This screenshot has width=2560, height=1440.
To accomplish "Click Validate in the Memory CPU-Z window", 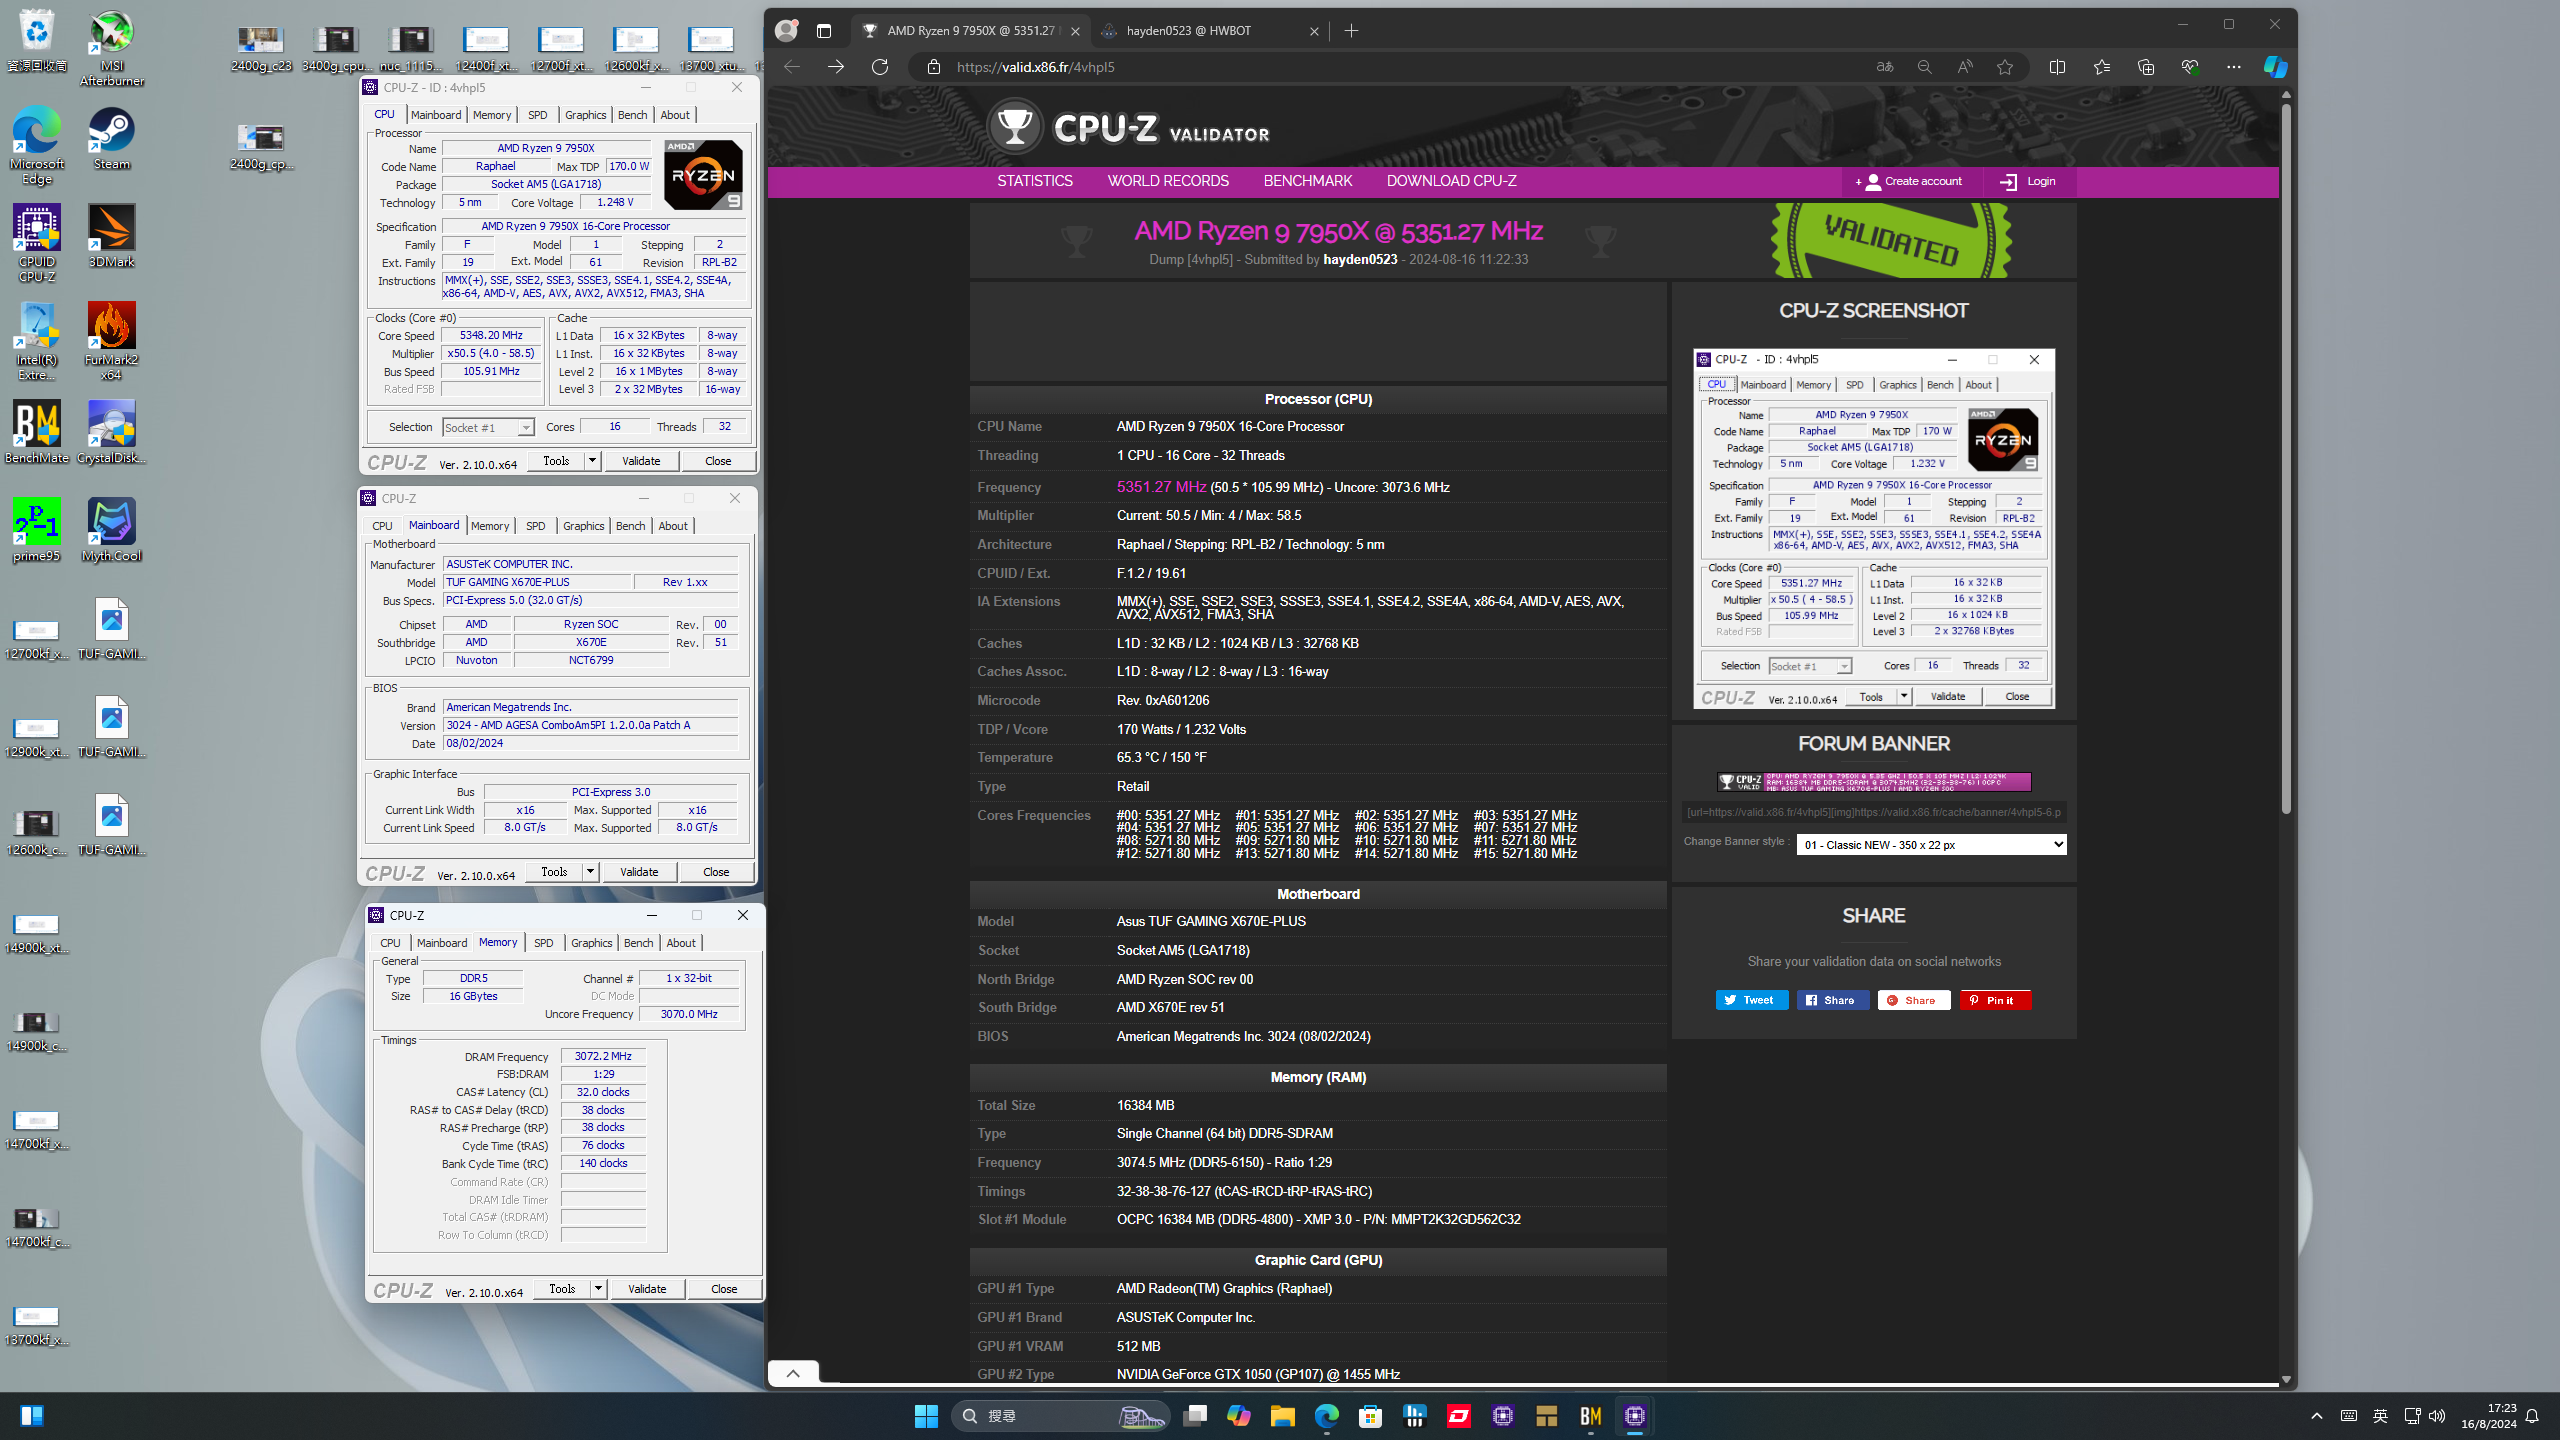I will (647, 1289).
